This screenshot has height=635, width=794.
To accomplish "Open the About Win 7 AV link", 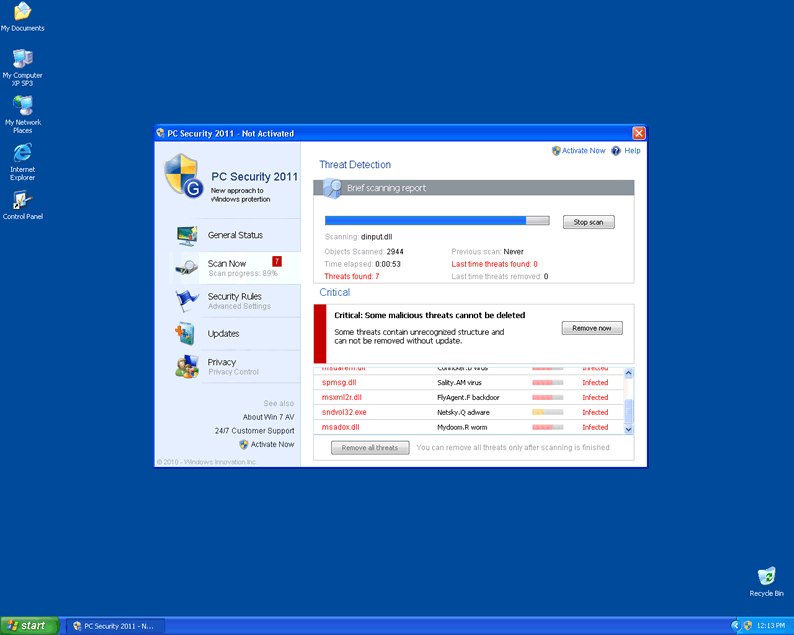I will point(268,417).
